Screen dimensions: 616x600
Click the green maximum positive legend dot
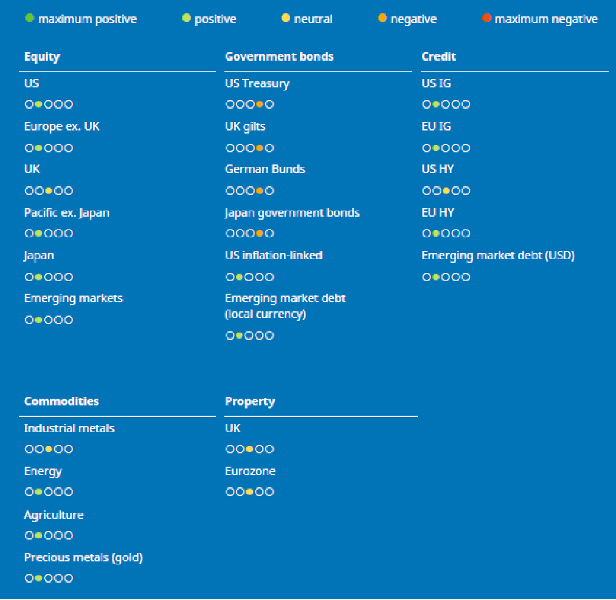(29, 19)
